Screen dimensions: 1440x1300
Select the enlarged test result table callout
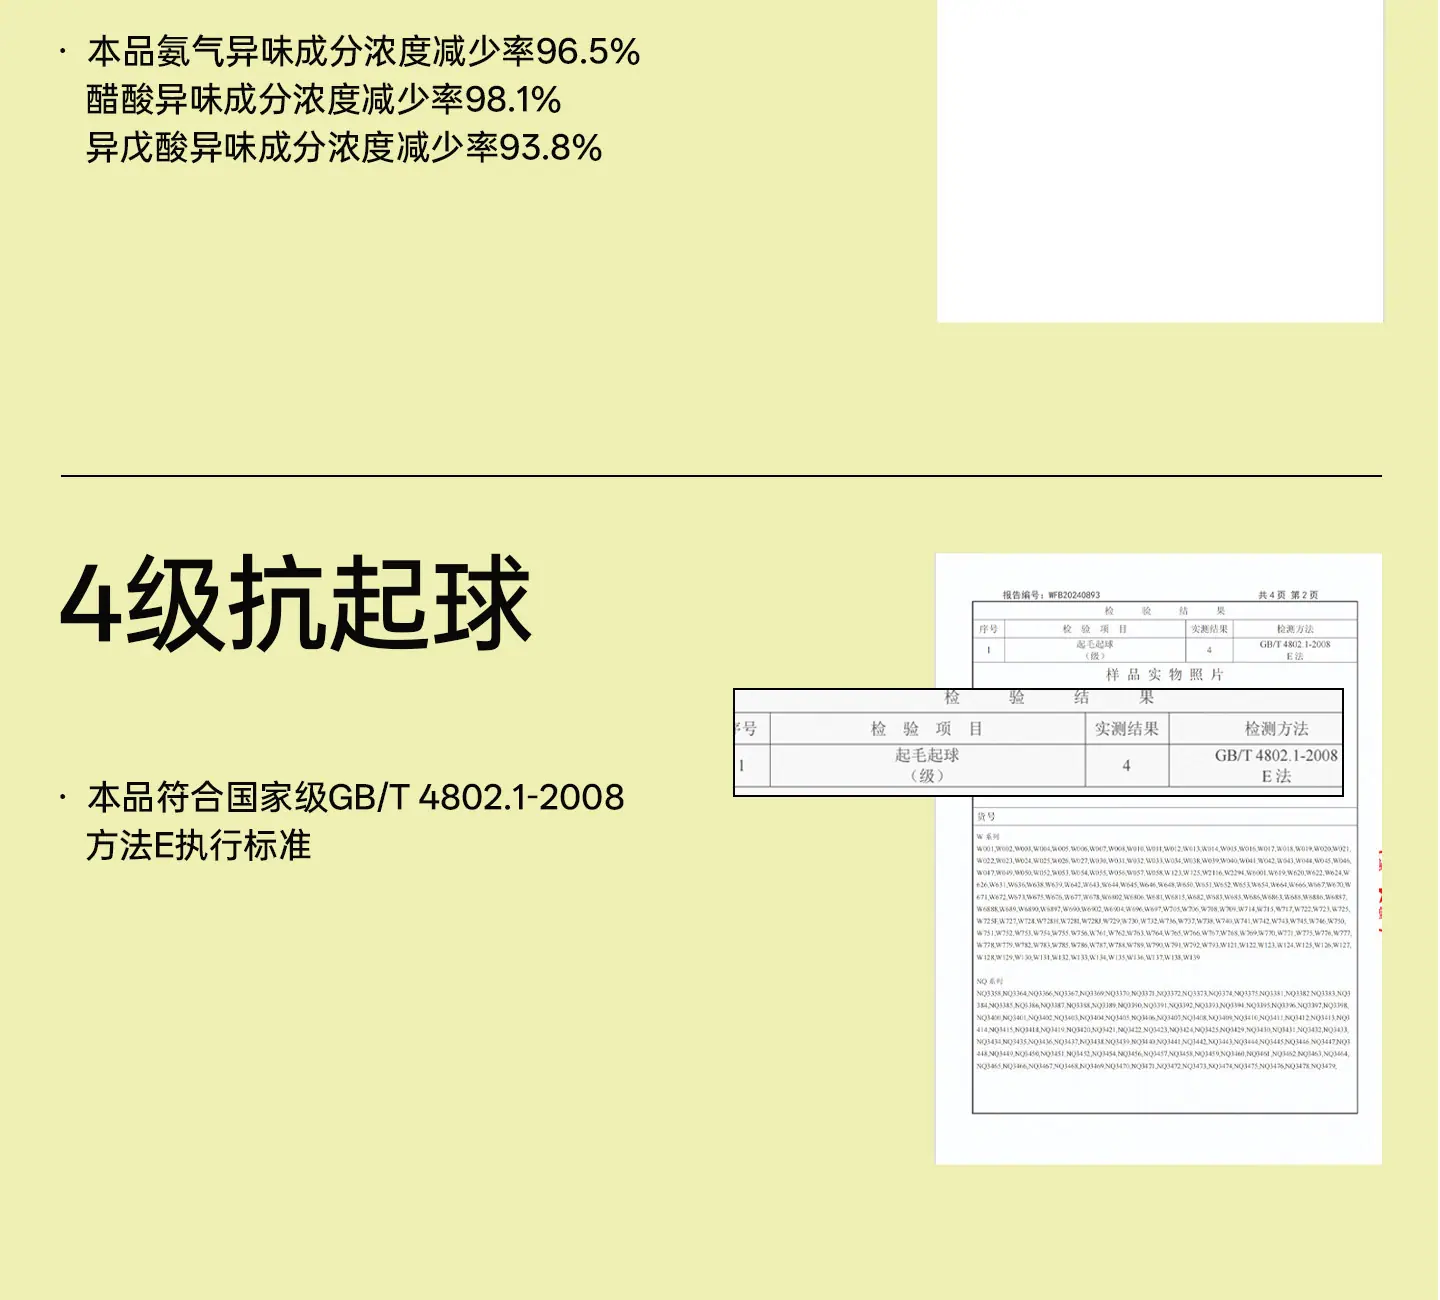1038,742
